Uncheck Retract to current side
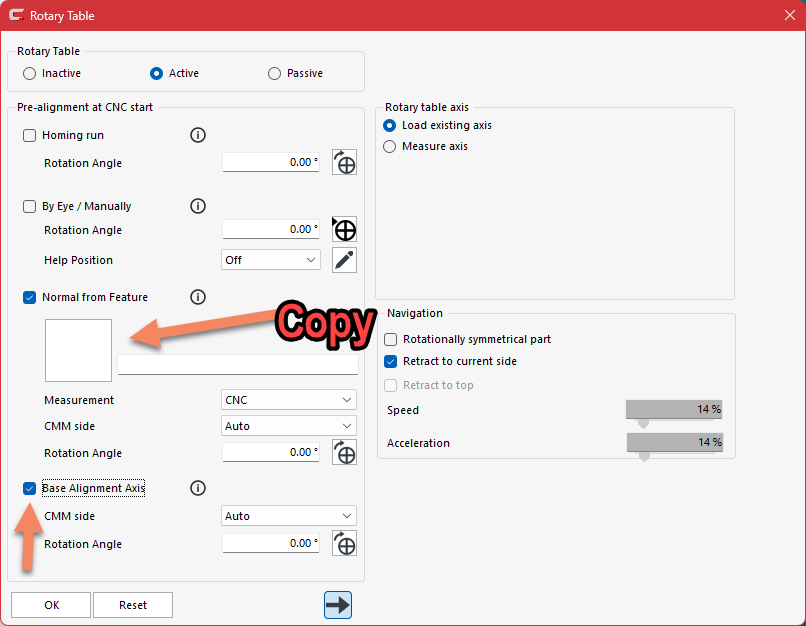The height and width of the screenshot is (626, 806). pos(391,361)
